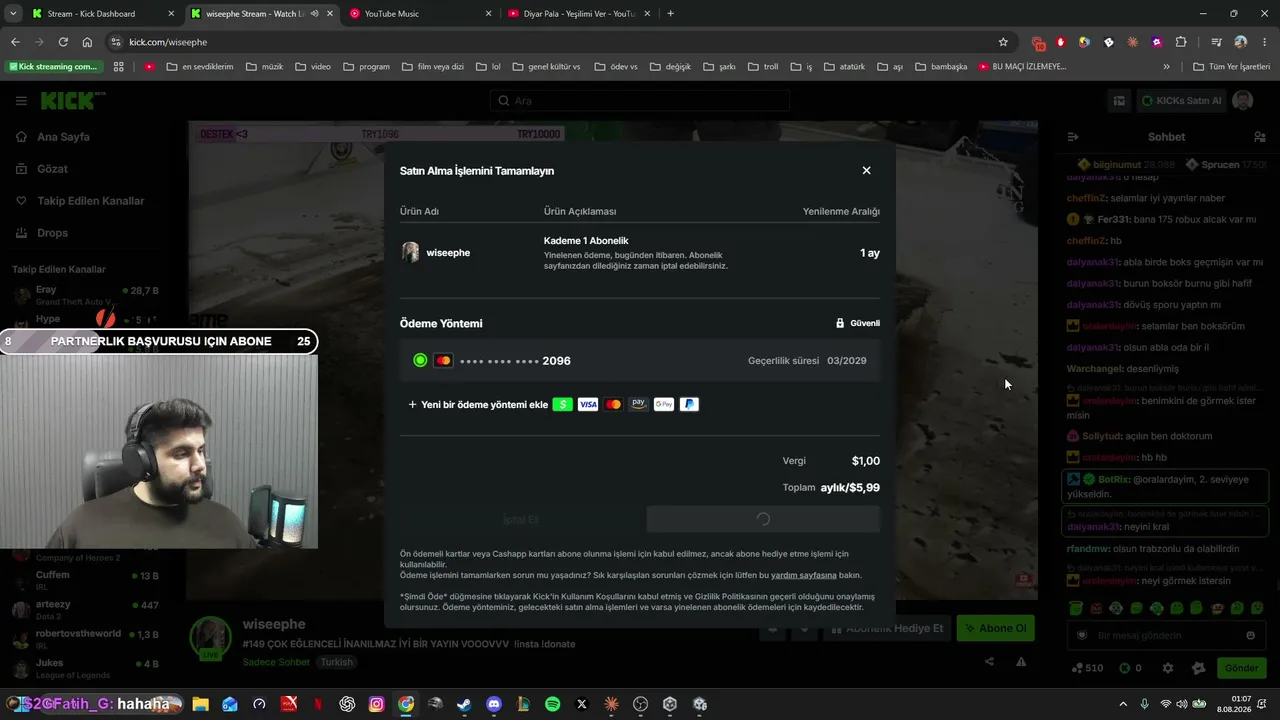This screenshot has width=1280, height=720.
Task: Open the BU MAÇI İZLEMEYE bookmark
Action: tap(1023, 67)
